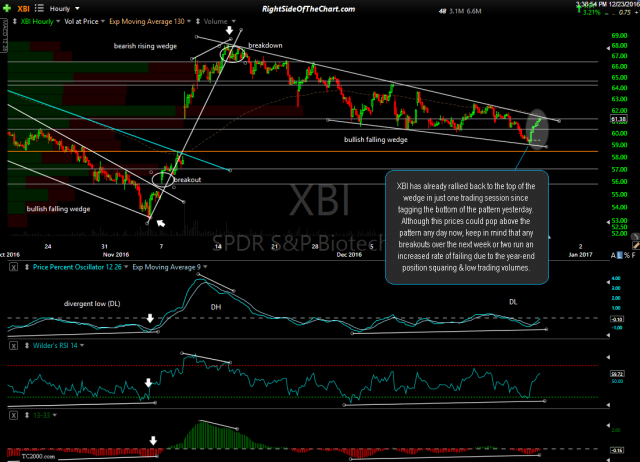This screenshot has width=640, height=462.
Task: Select the 'breakdown' annotation label
Action: point(265,45)
